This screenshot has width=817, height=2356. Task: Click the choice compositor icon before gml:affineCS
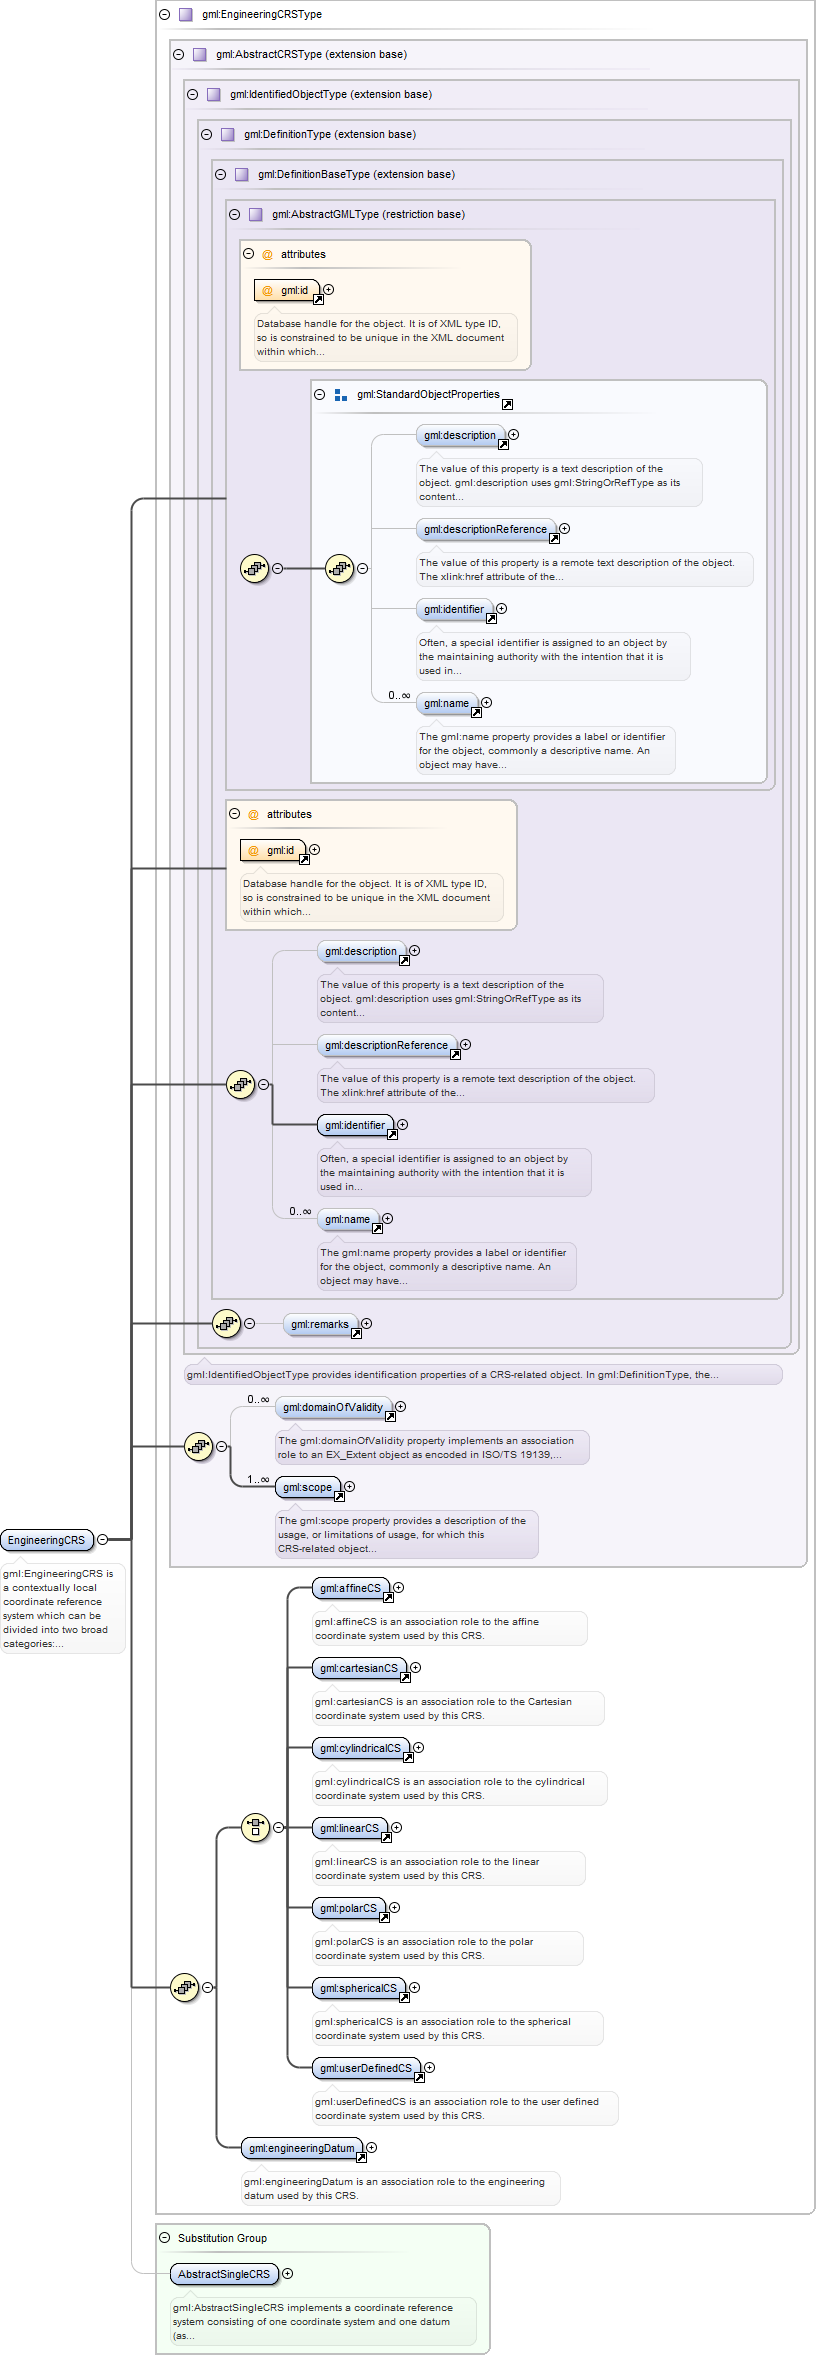pyautogui.click(x=256, y=1827)
